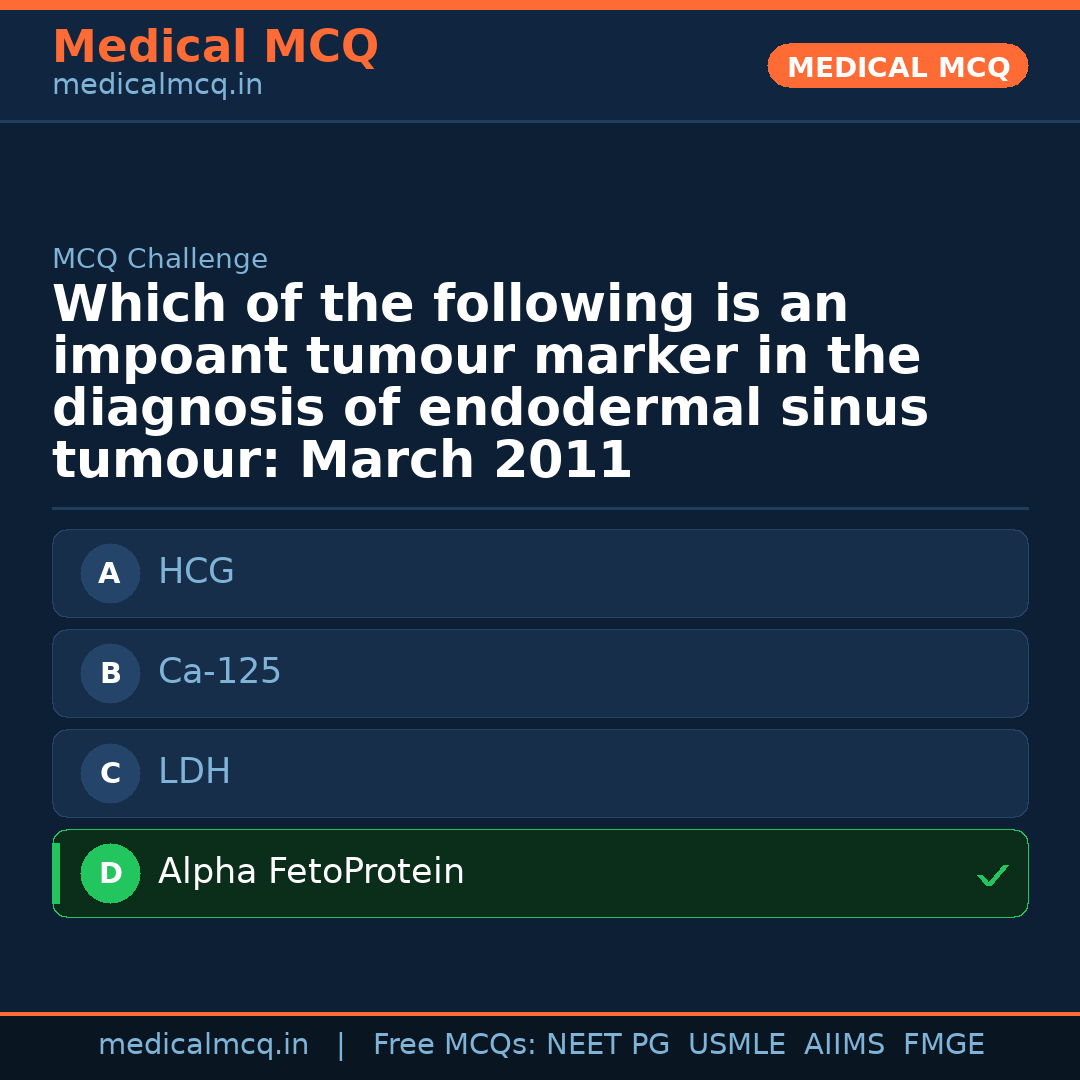Click the circular B badge icon
The height and width of the screenshot is (1080, 1080).
point(110,673)
